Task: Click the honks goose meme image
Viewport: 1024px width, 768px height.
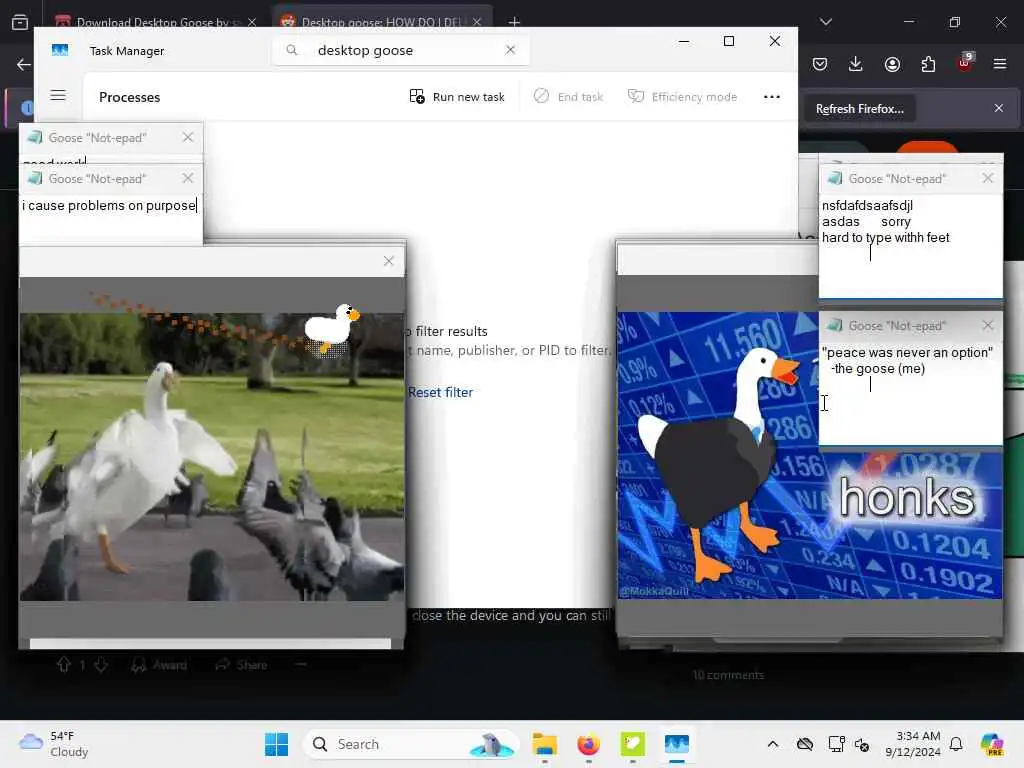Action: [810, 455]
